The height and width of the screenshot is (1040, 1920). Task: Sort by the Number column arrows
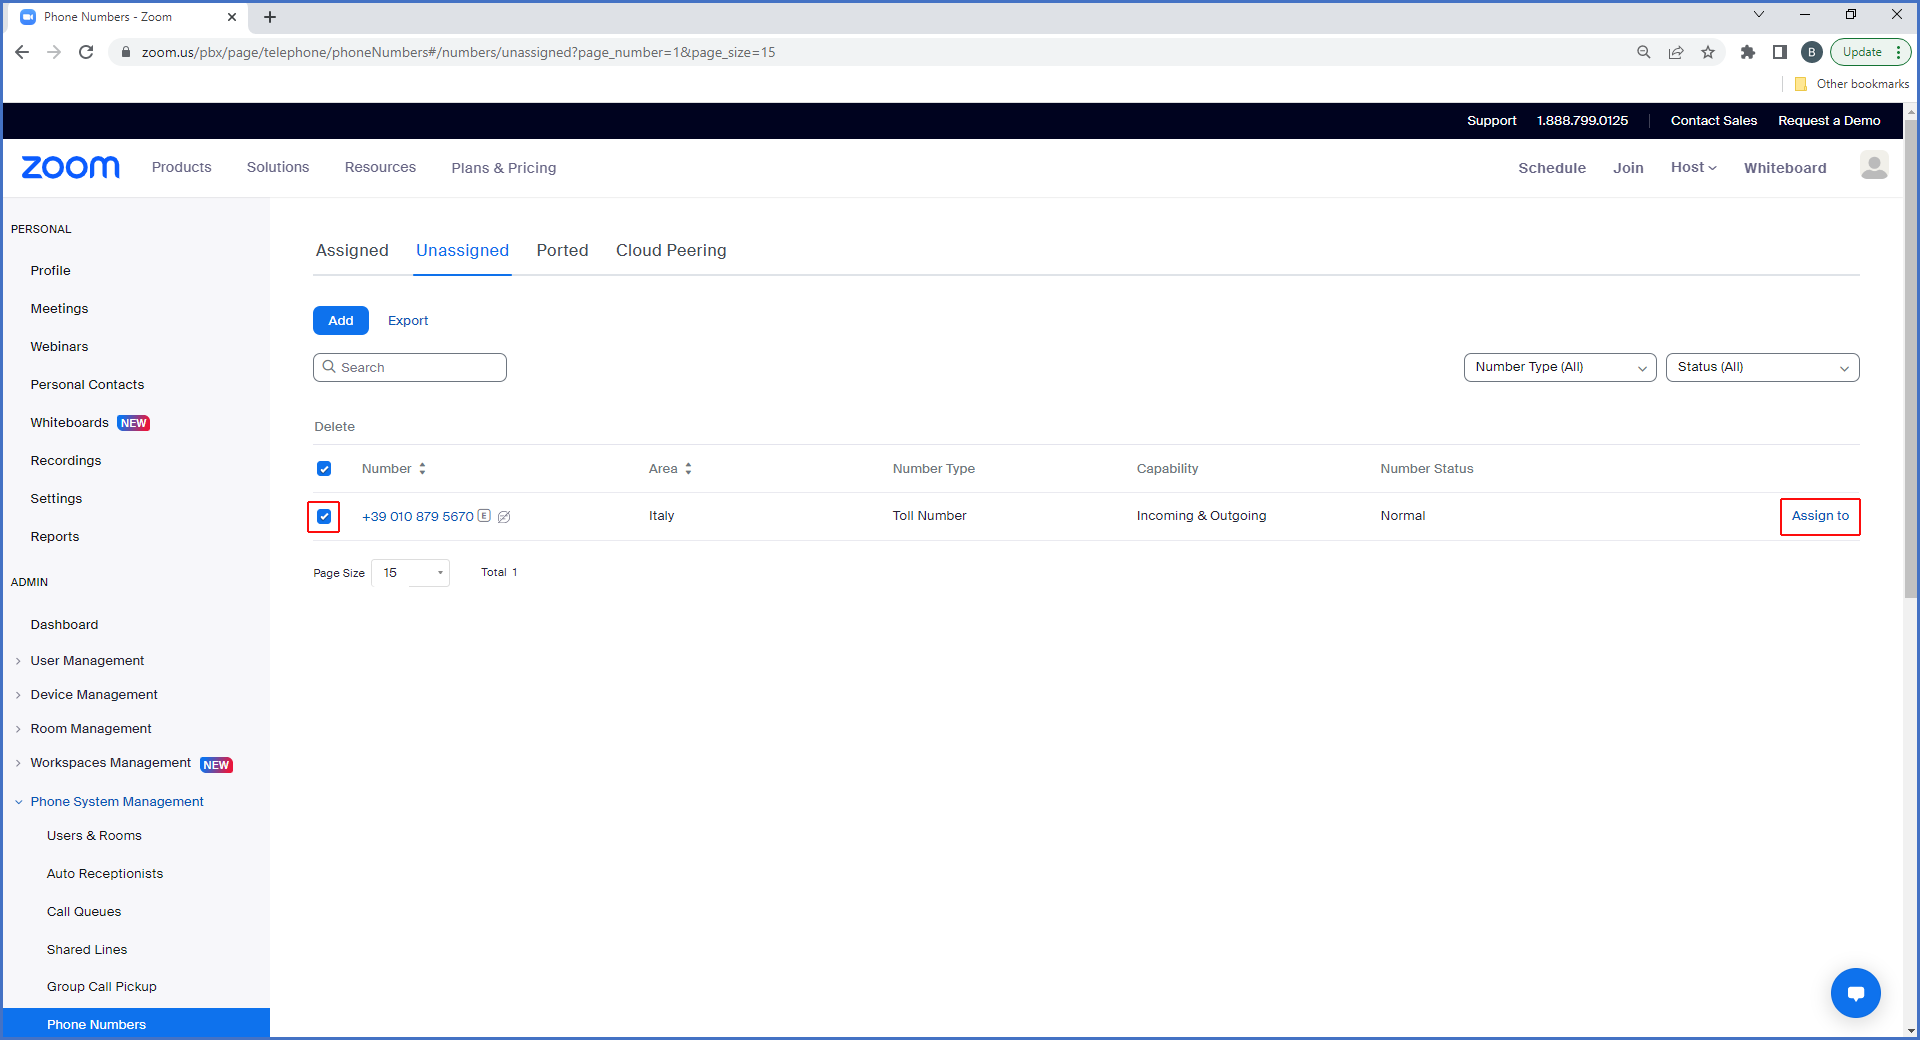pyautogui.click(x=422, y=468)
